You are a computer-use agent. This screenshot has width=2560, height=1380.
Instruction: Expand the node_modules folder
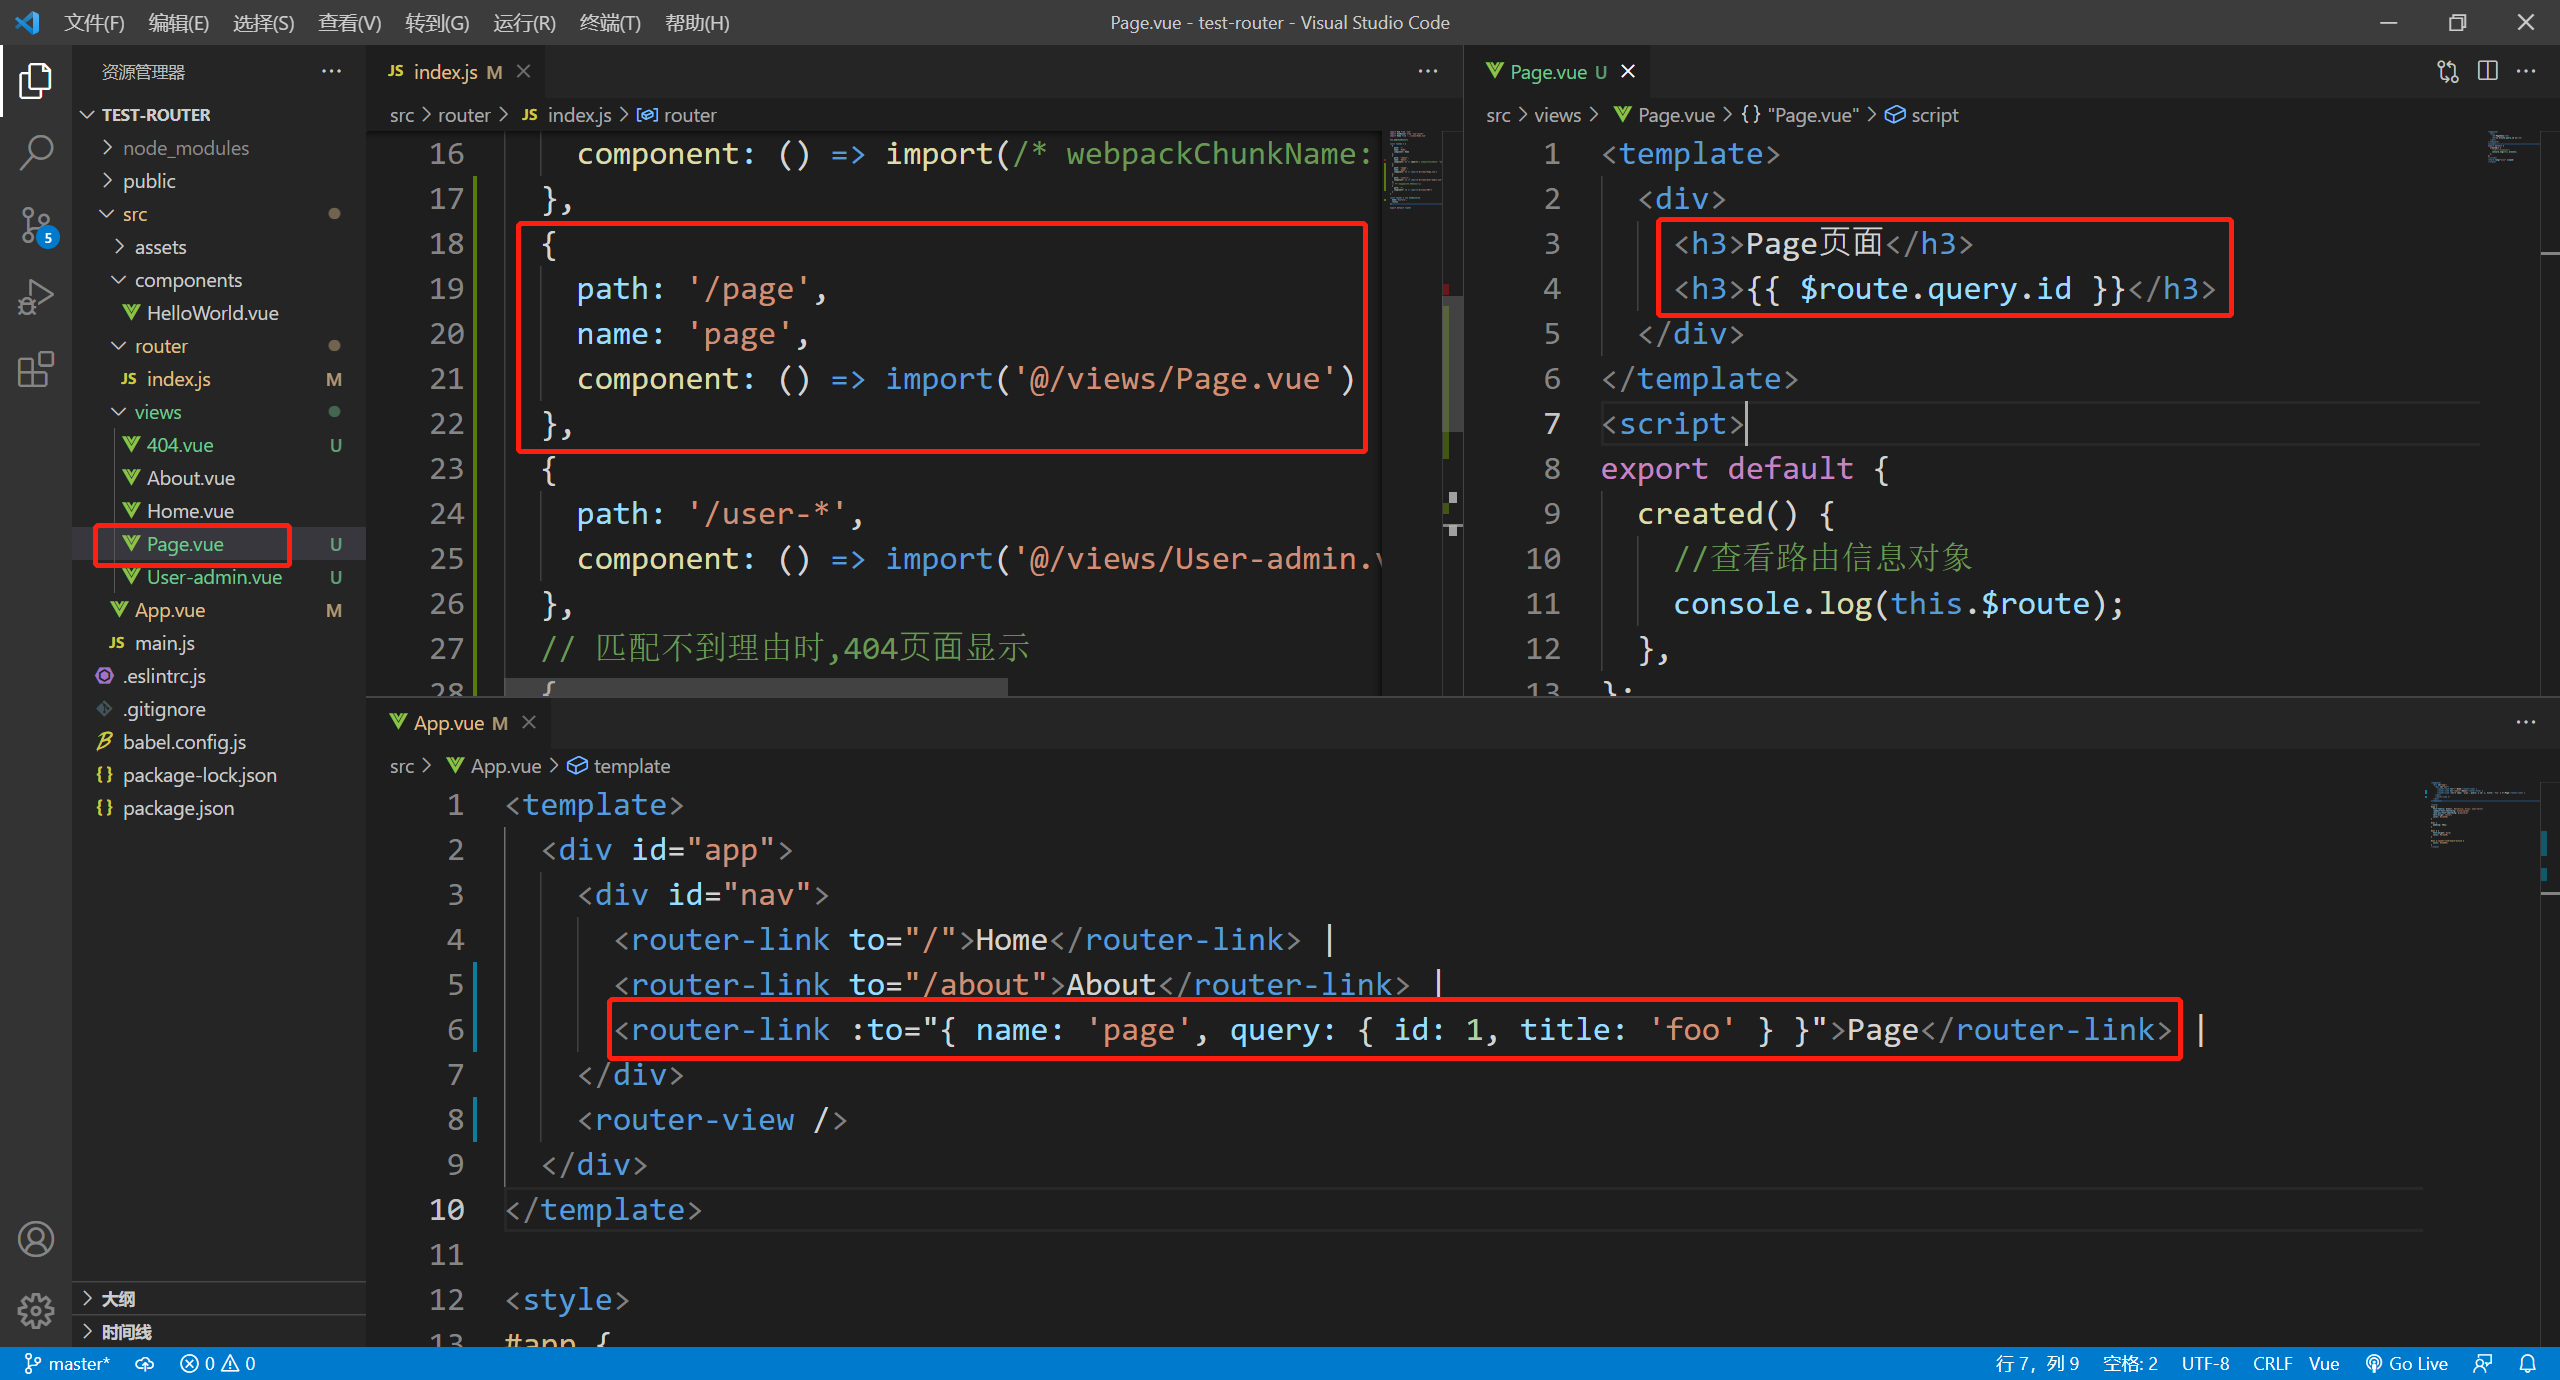[x=185, y=148]
